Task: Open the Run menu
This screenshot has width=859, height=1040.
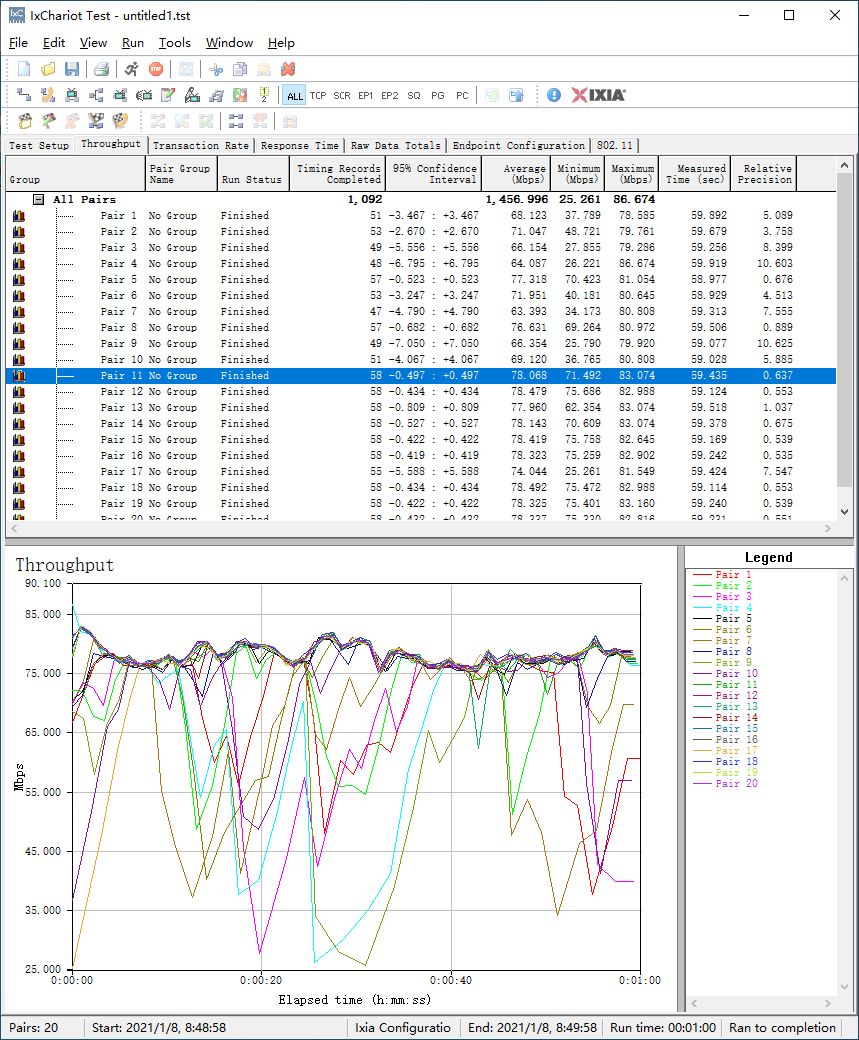Action: pyautogui.click(x=133, y=42)
